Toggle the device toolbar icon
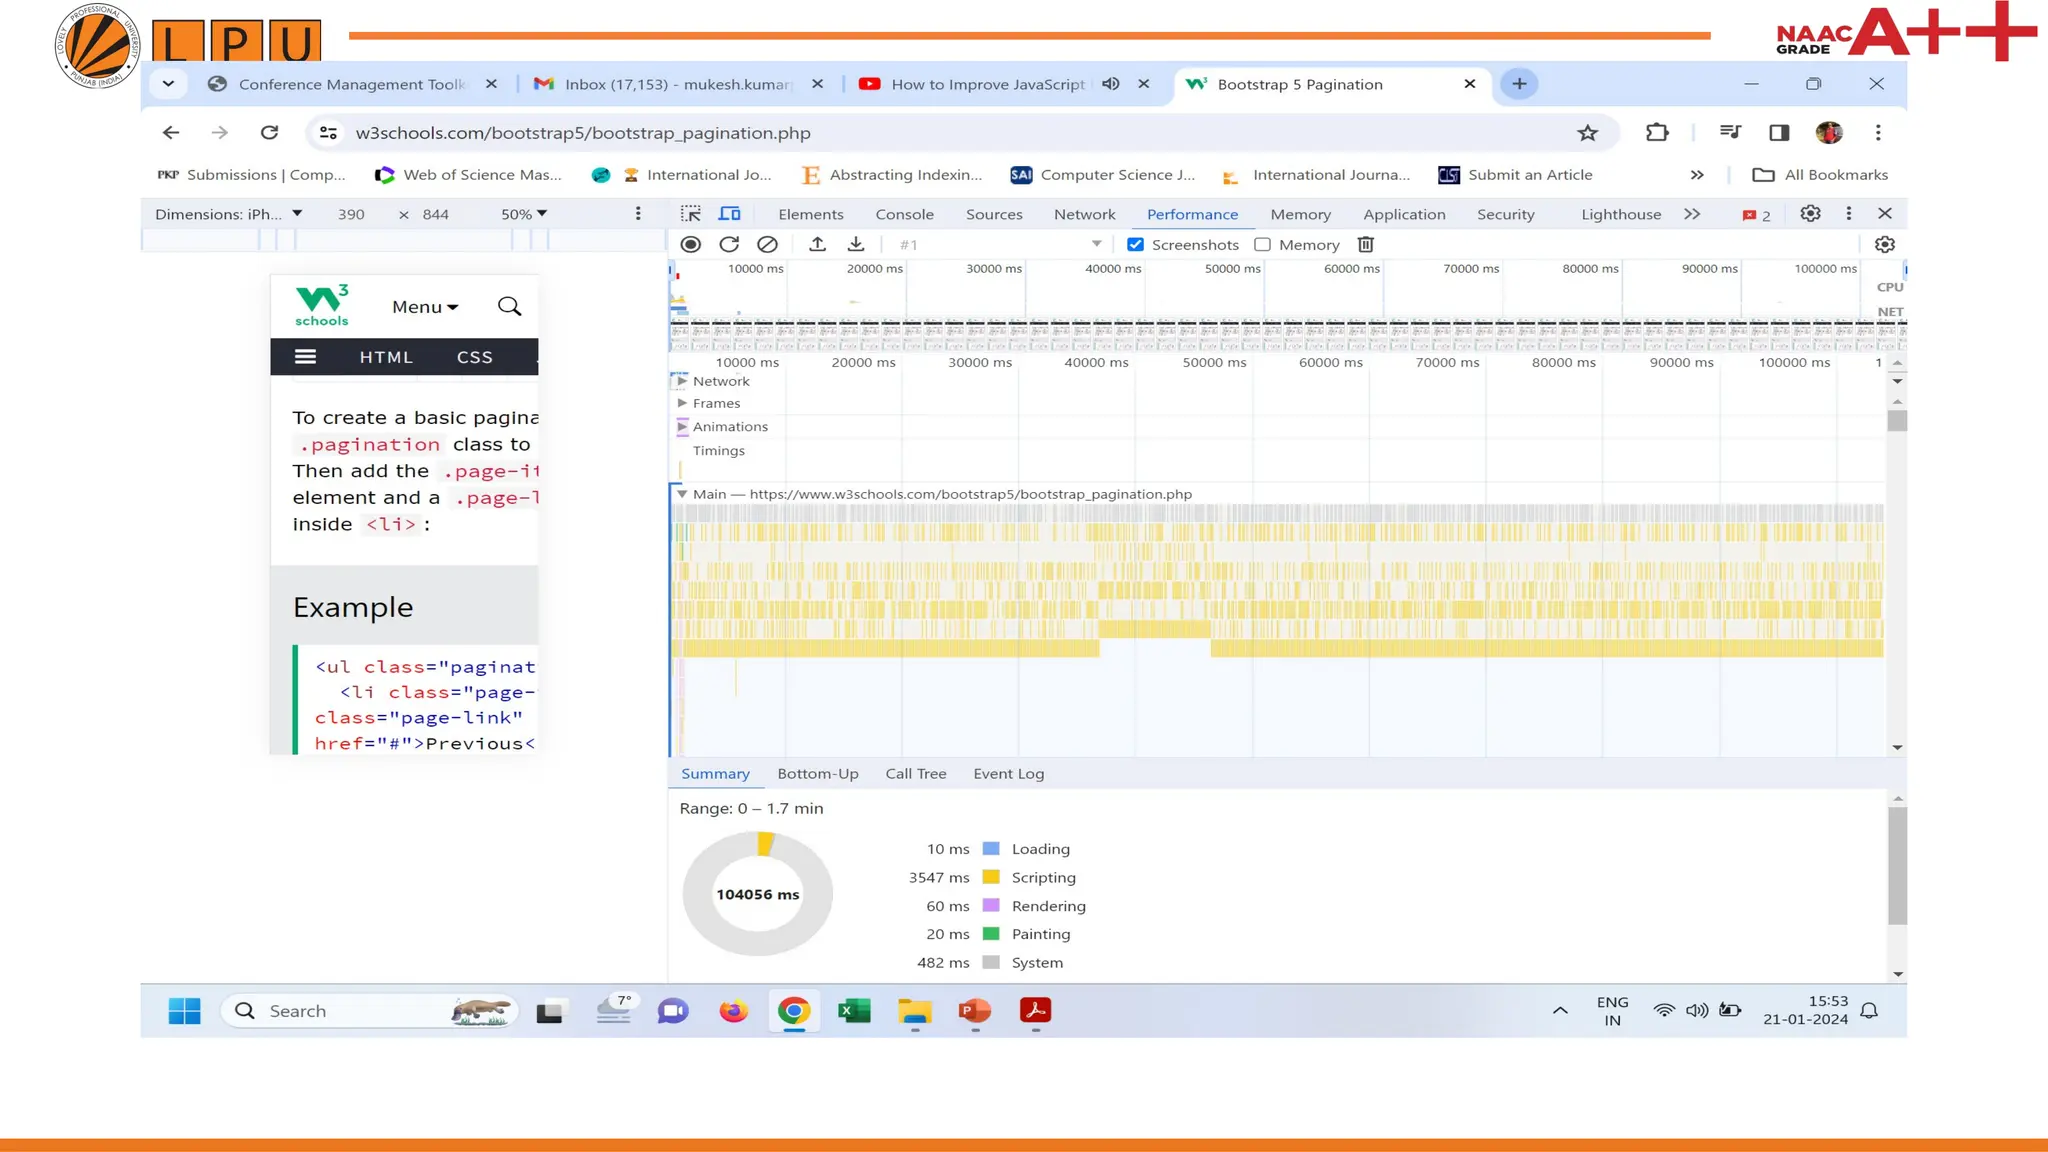 (x=730, y=214)
